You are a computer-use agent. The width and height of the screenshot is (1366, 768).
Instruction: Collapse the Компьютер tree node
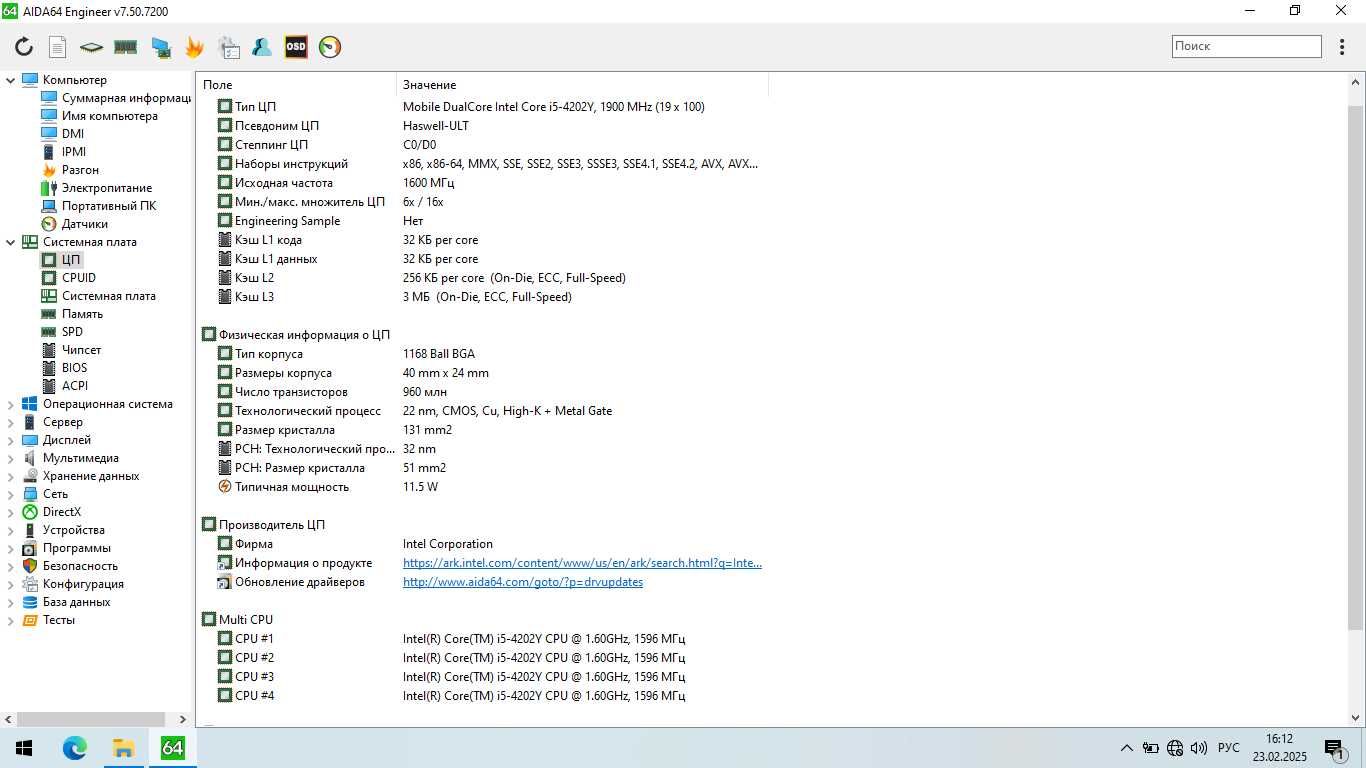[x=11, y=80]
